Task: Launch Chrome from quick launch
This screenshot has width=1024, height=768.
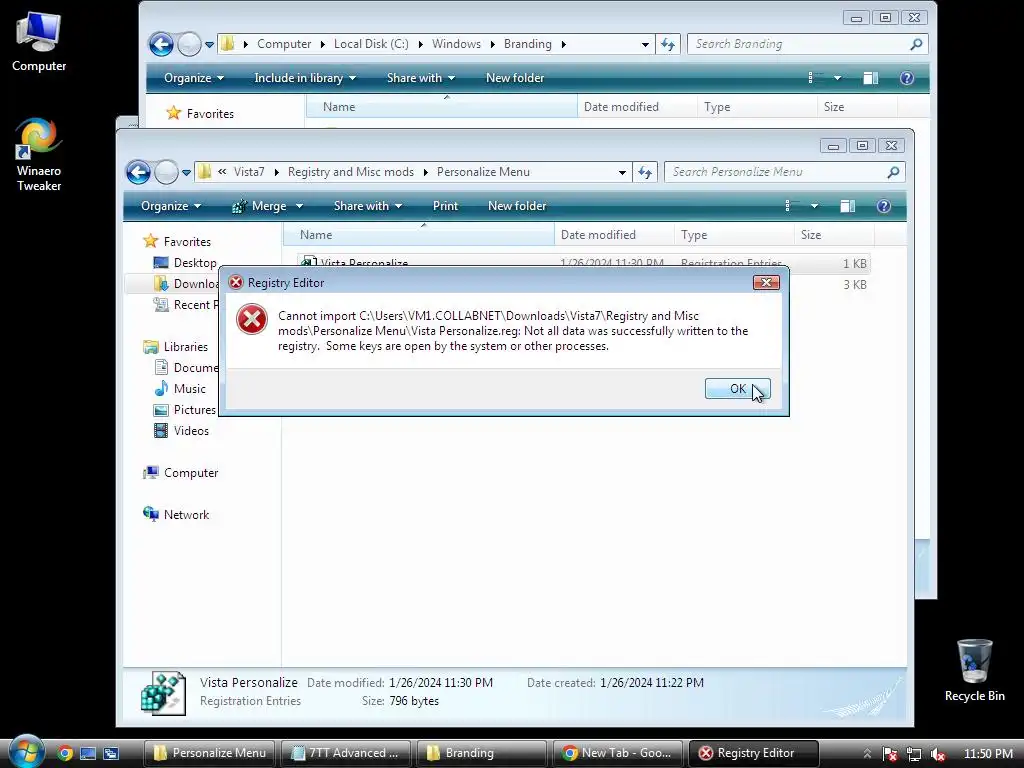Action: (x=65, y=753)
